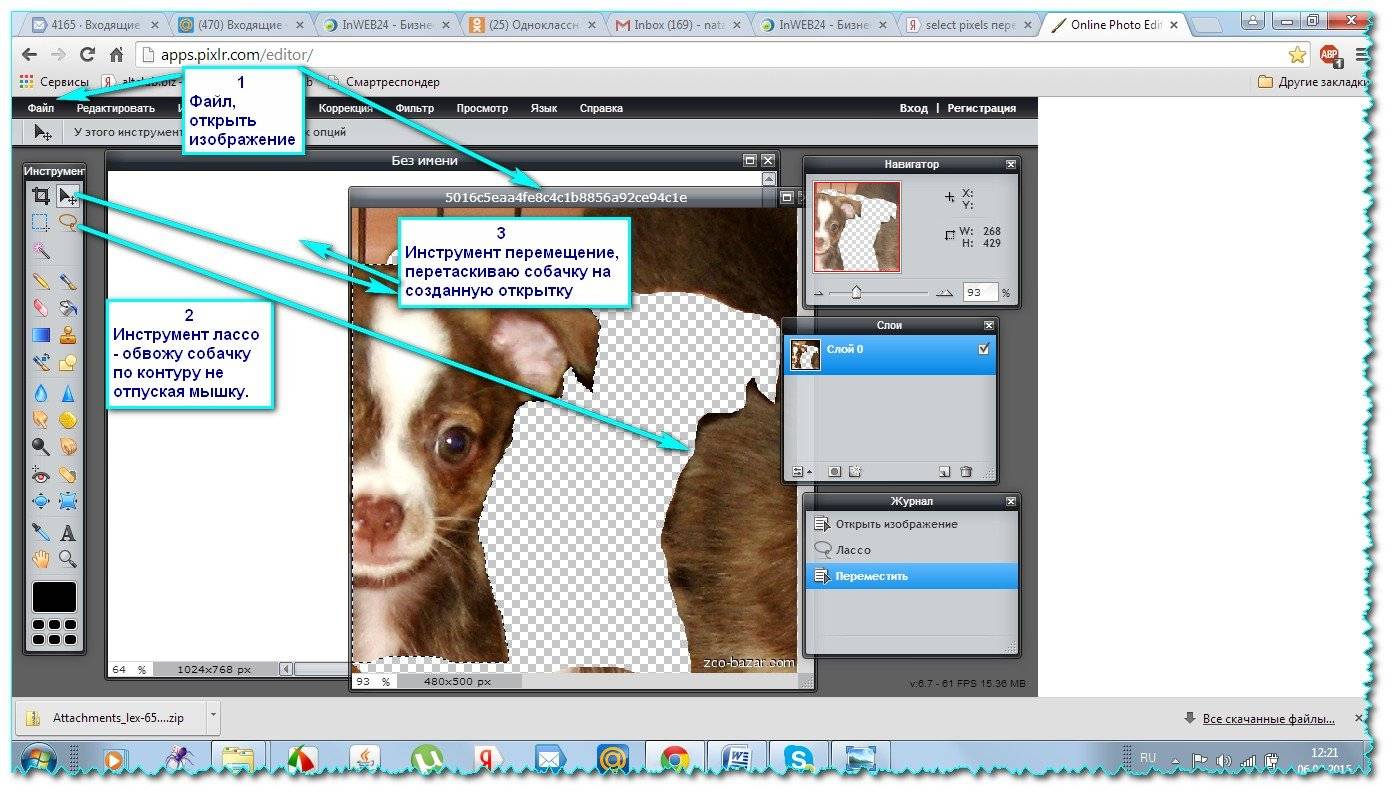Open the Фильтр menu
This screenshot has width=1391, height=793.
pos(415,108)
